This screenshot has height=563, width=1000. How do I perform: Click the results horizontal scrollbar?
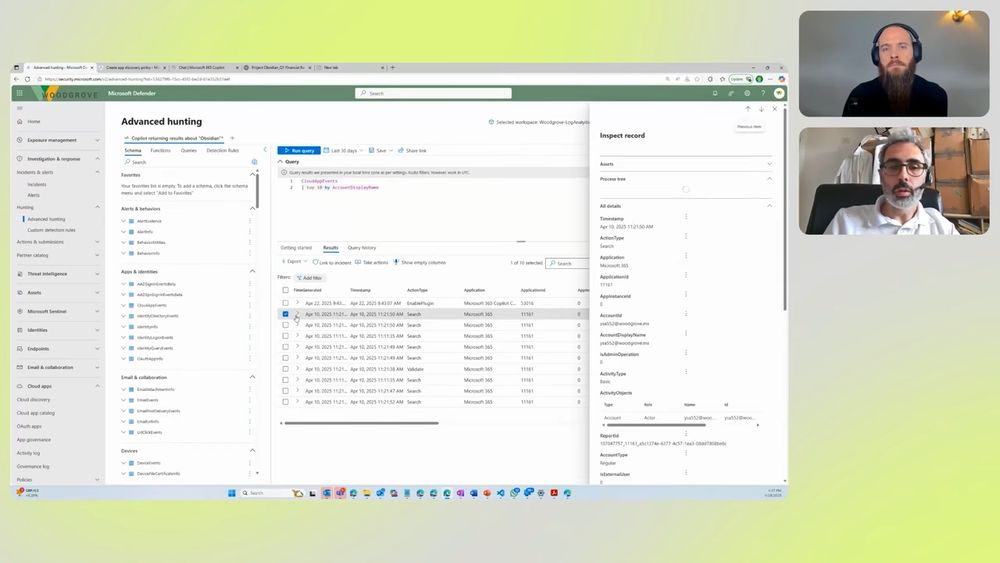(x=361, y=423)
